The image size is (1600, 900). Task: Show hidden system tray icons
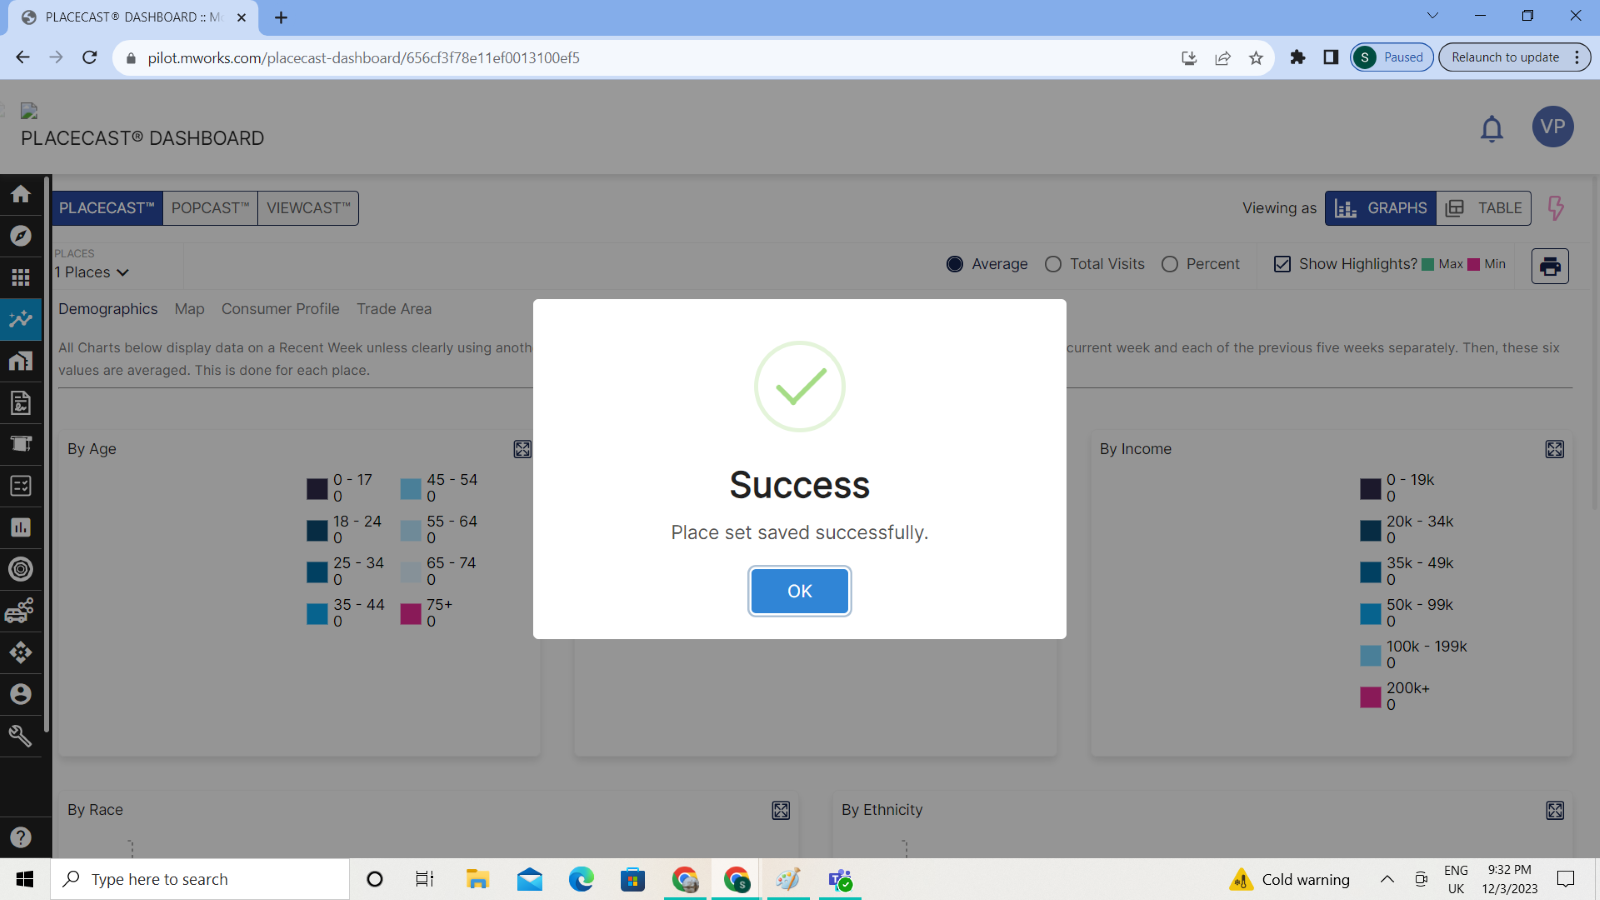coord(1387,879)
